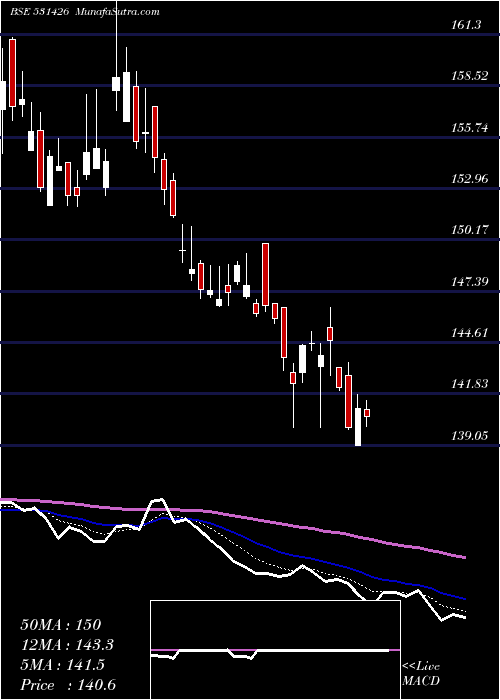Image resolution: width=500 pixels, height=700 pixels.
Task: Click the 147.39 price level label
Action: tap(471, 282)
